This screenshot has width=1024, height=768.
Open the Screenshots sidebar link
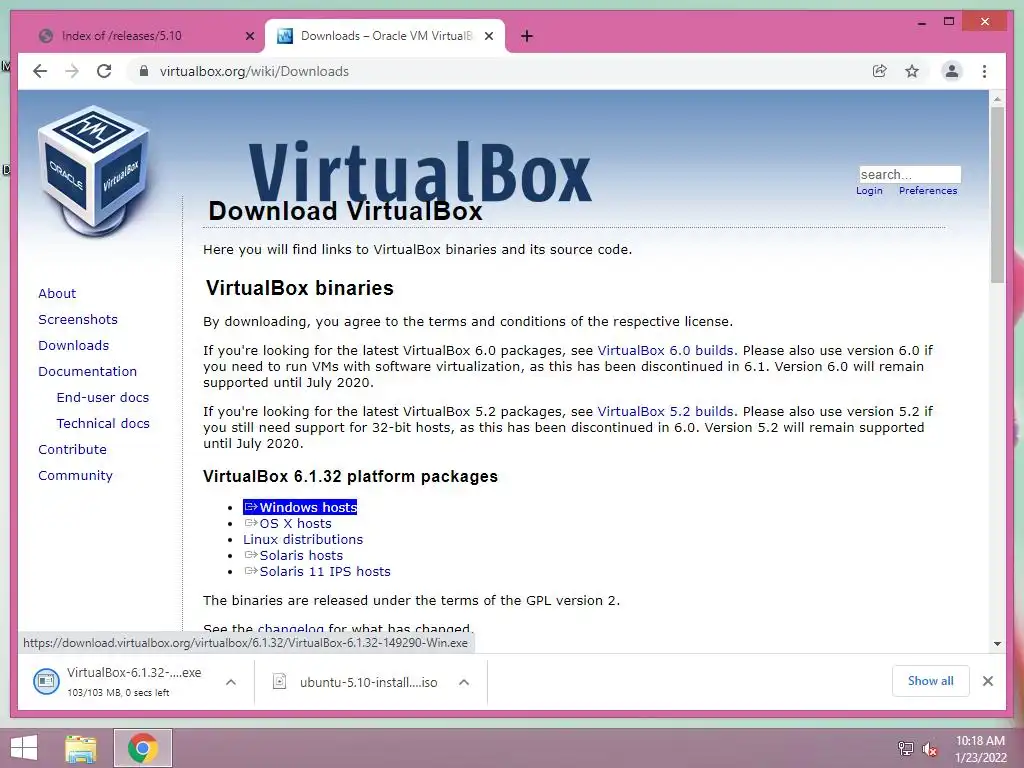[x=78, y=319]
